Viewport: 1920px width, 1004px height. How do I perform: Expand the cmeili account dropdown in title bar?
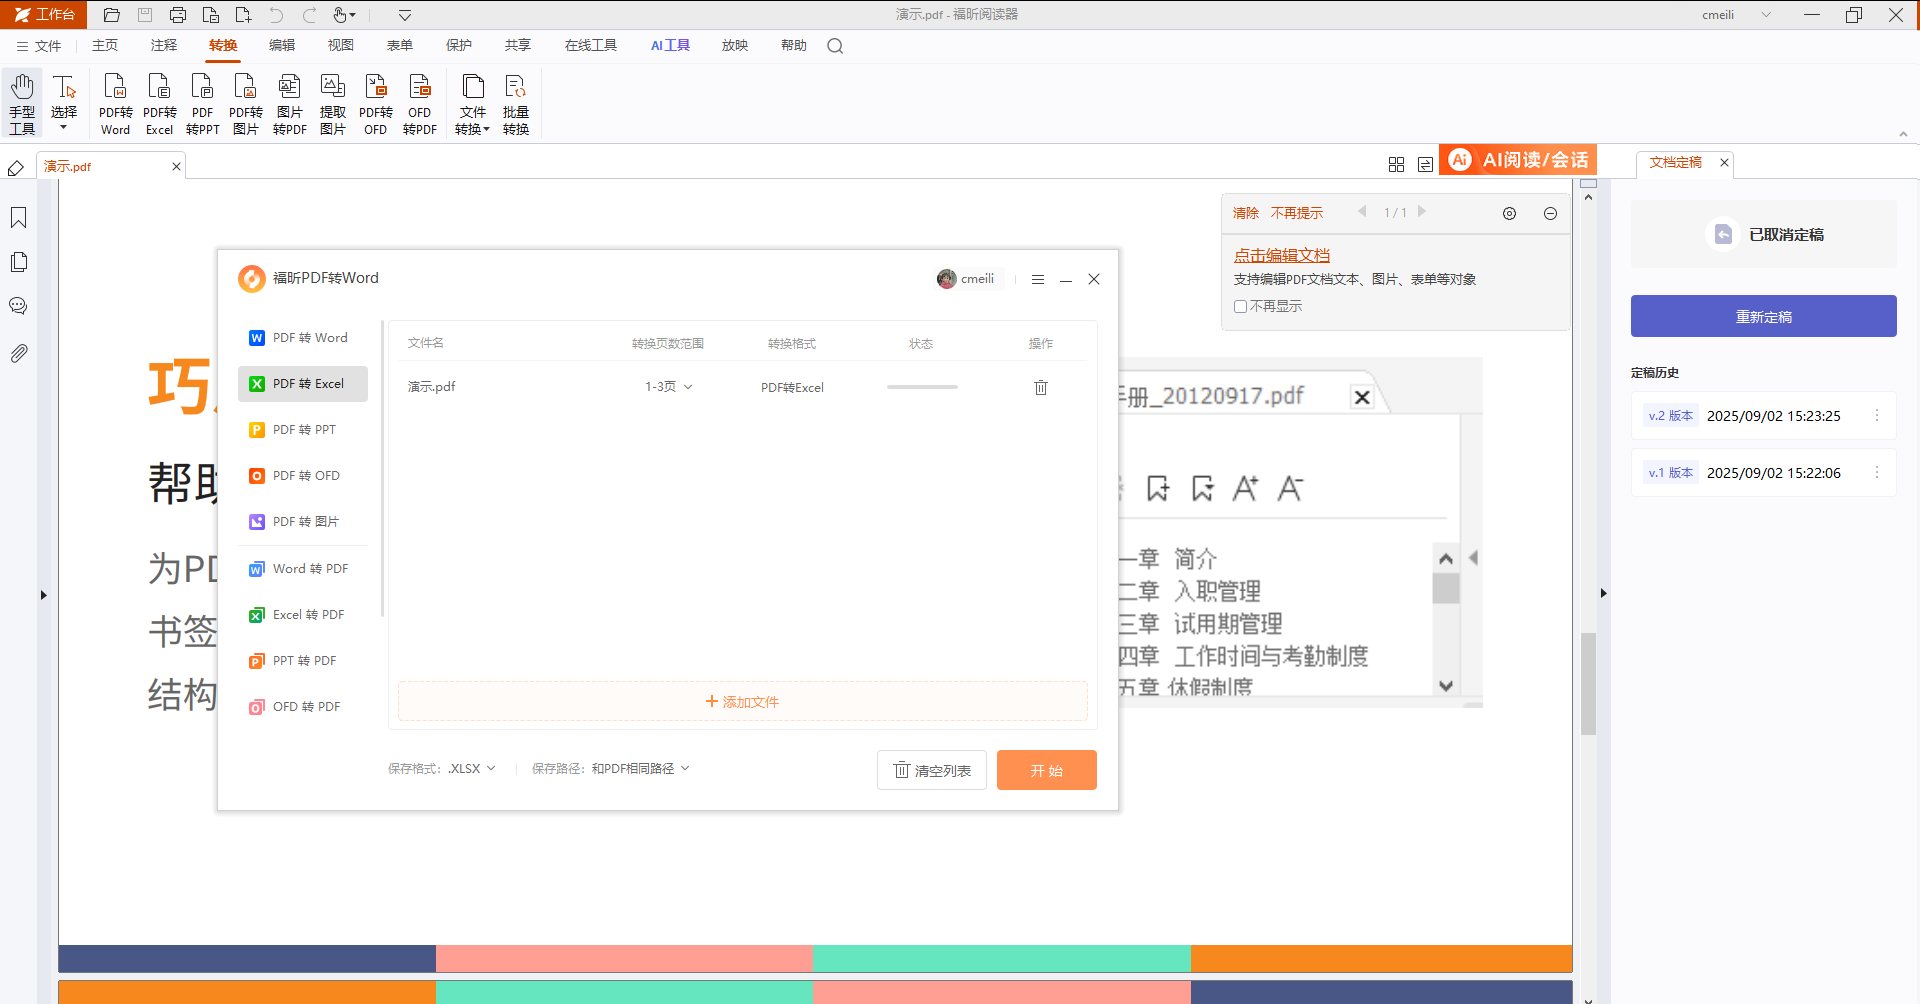[1766, 15]
